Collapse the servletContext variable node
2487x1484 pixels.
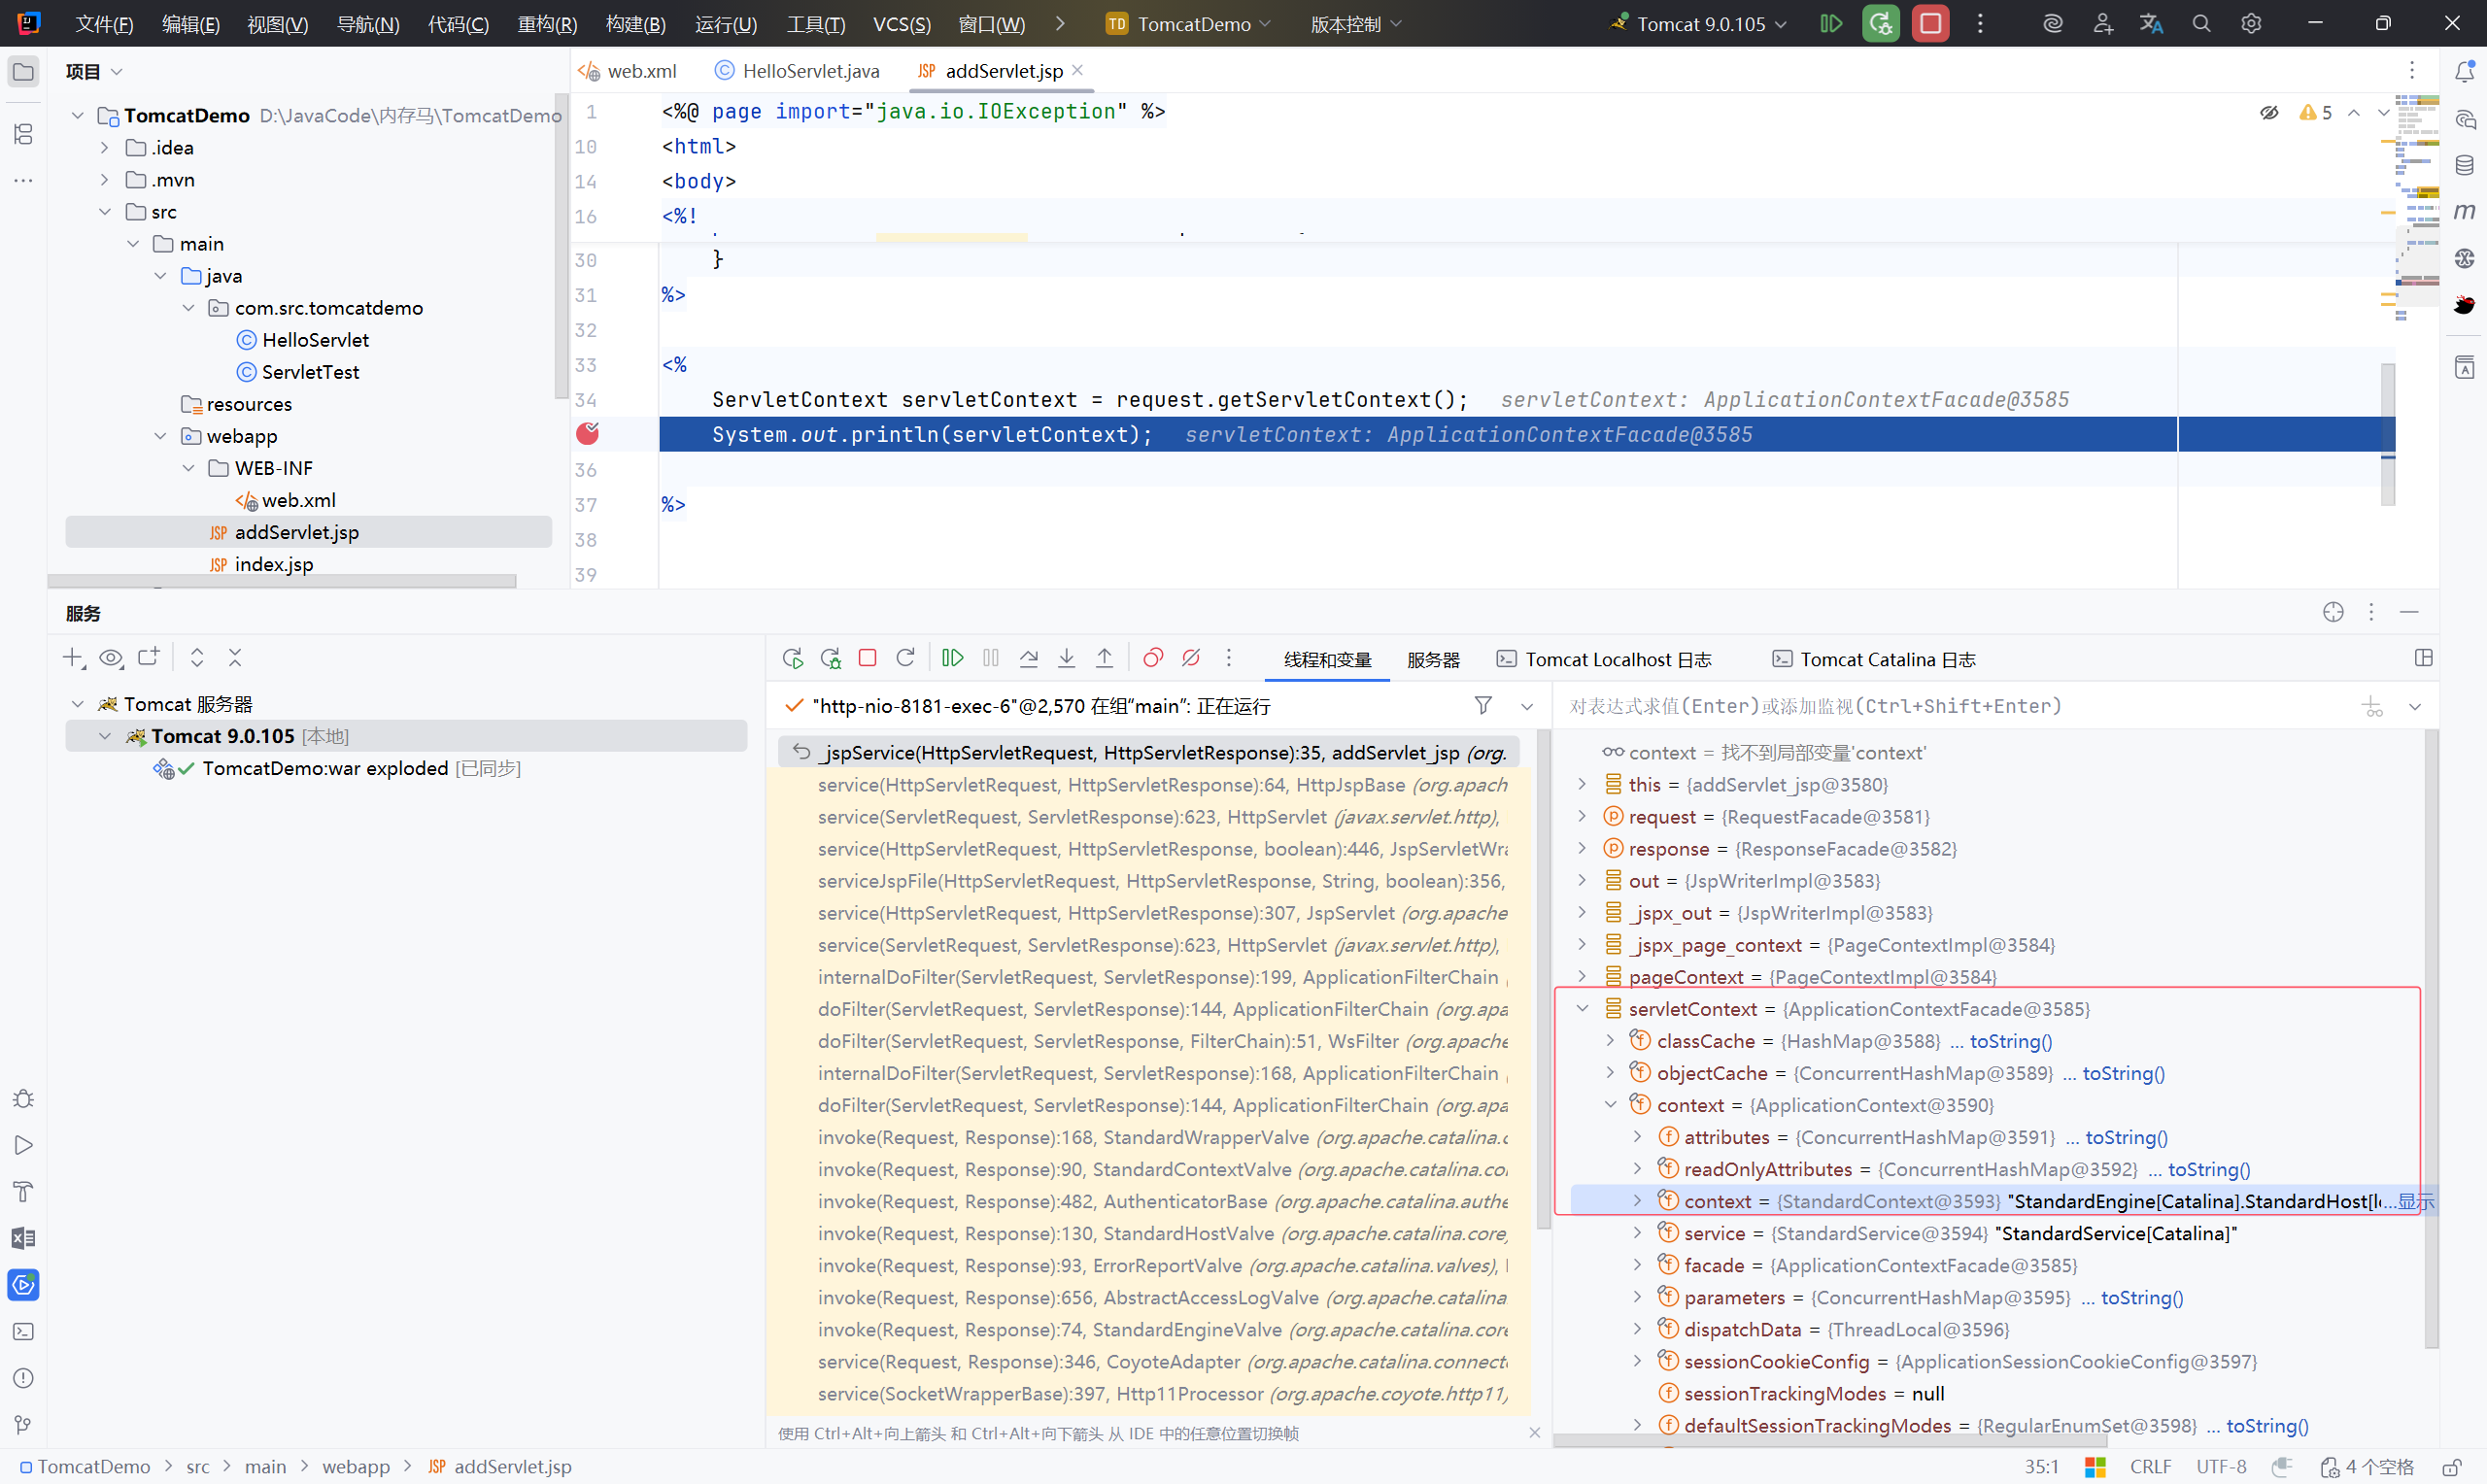pos(1583,1009)
